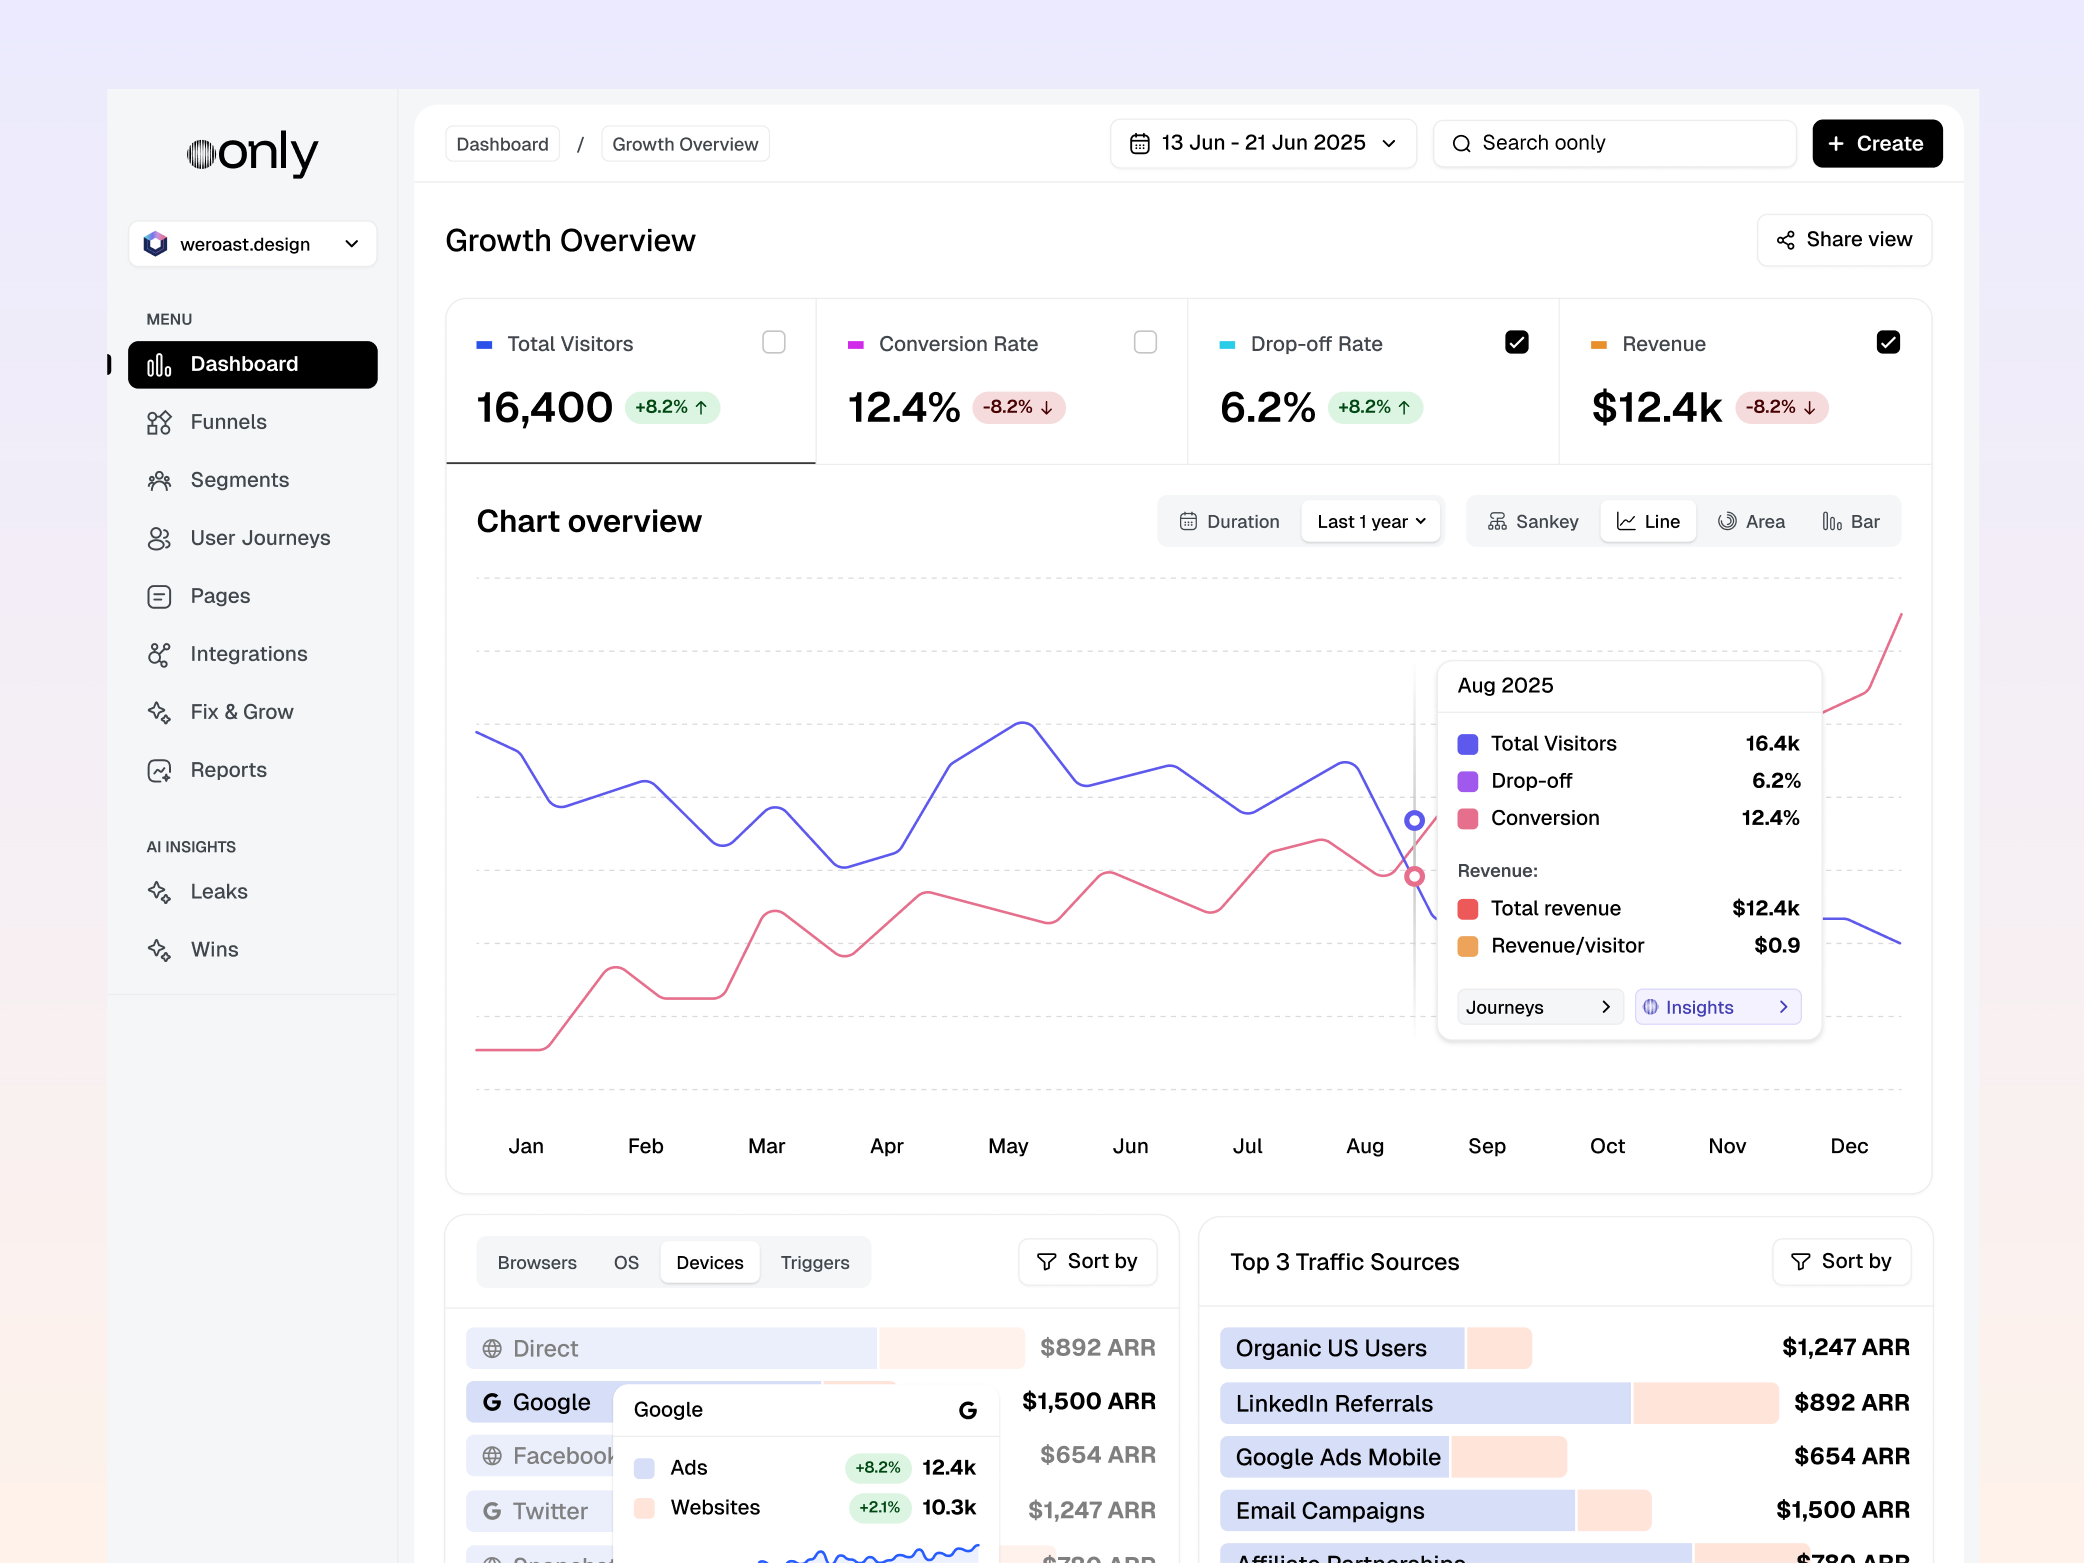Open Insights link in chart tooltip
Screen dimensions: 2084x1563
tap(1717, 1007)
